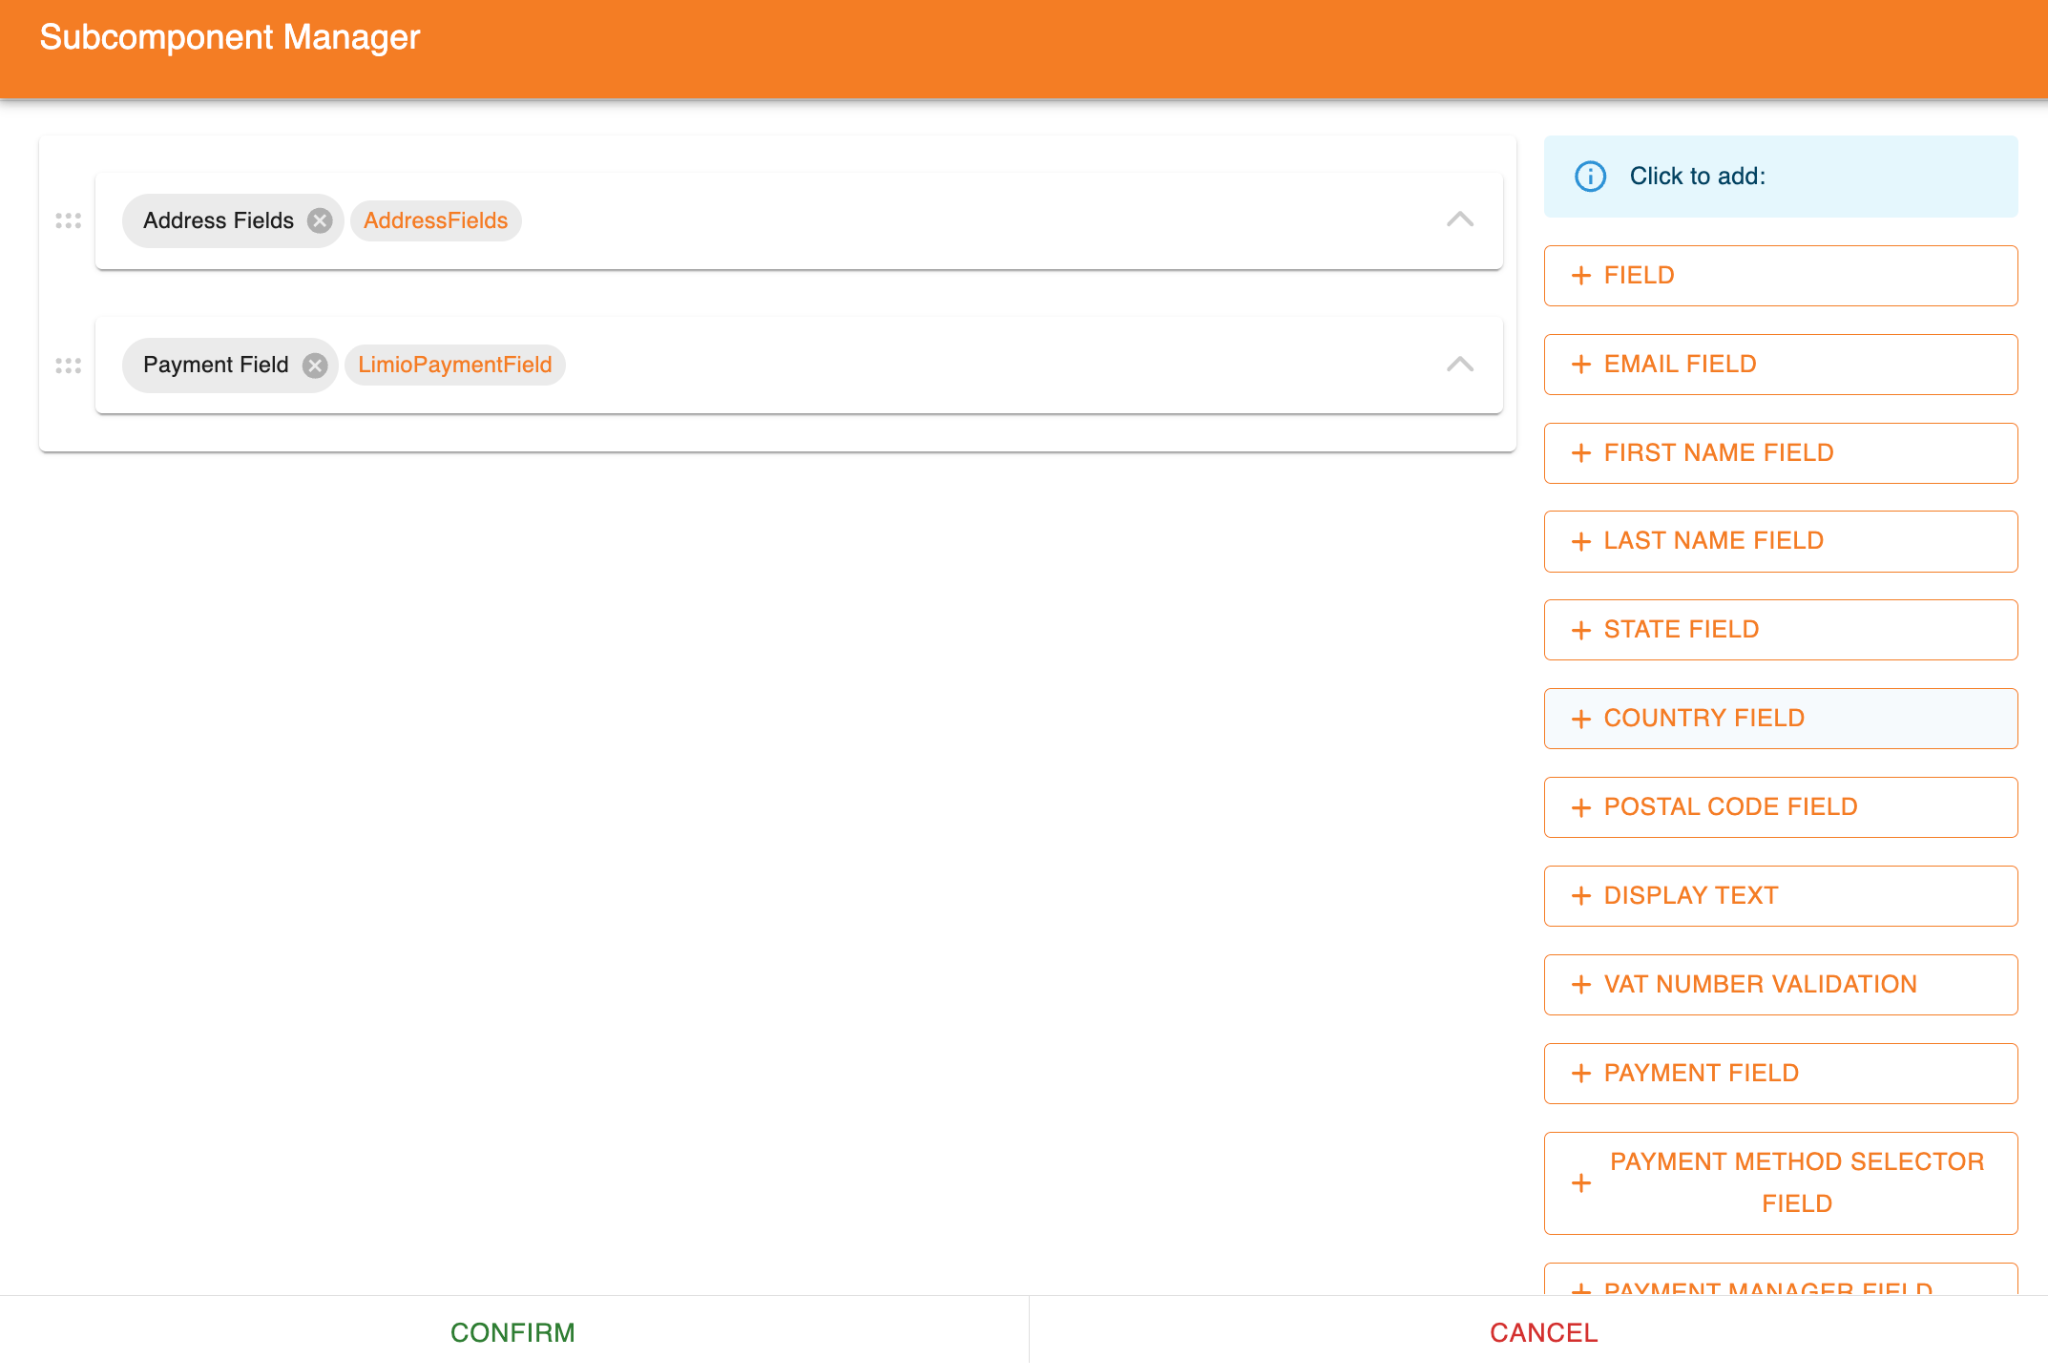Add a Postal Code Field
The image size is (2048, 1363).
1780,807
